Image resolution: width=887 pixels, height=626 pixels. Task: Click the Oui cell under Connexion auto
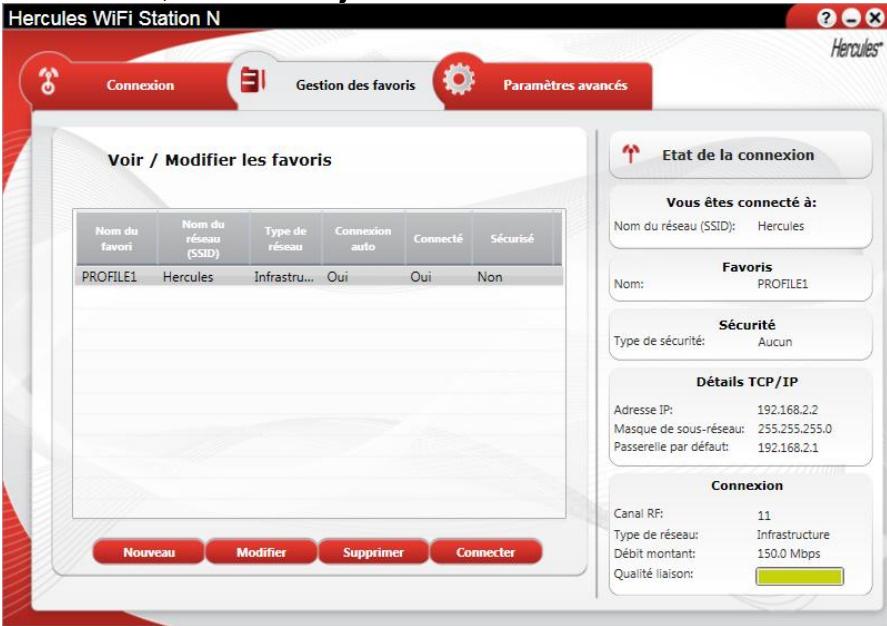pyautogui.click(x=338, y=277)
